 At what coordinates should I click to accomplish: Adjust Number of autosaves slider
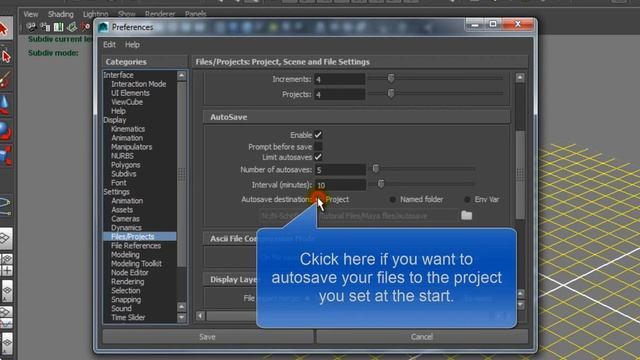click(376, 169)
